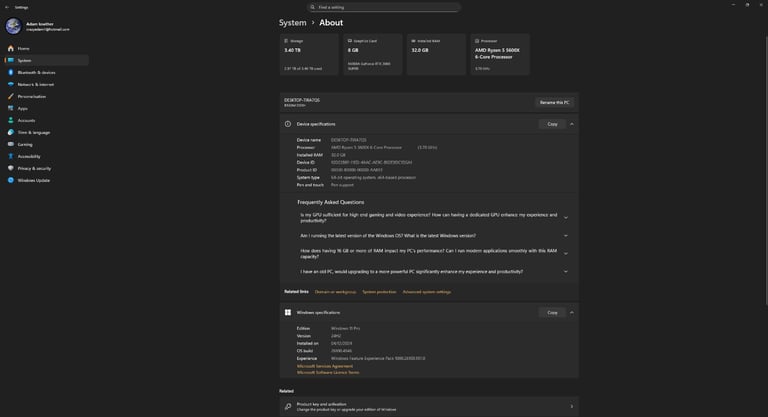Click the back arrow next to Settings title
Screen dimensions: 768x417
[x=7, y=7]
